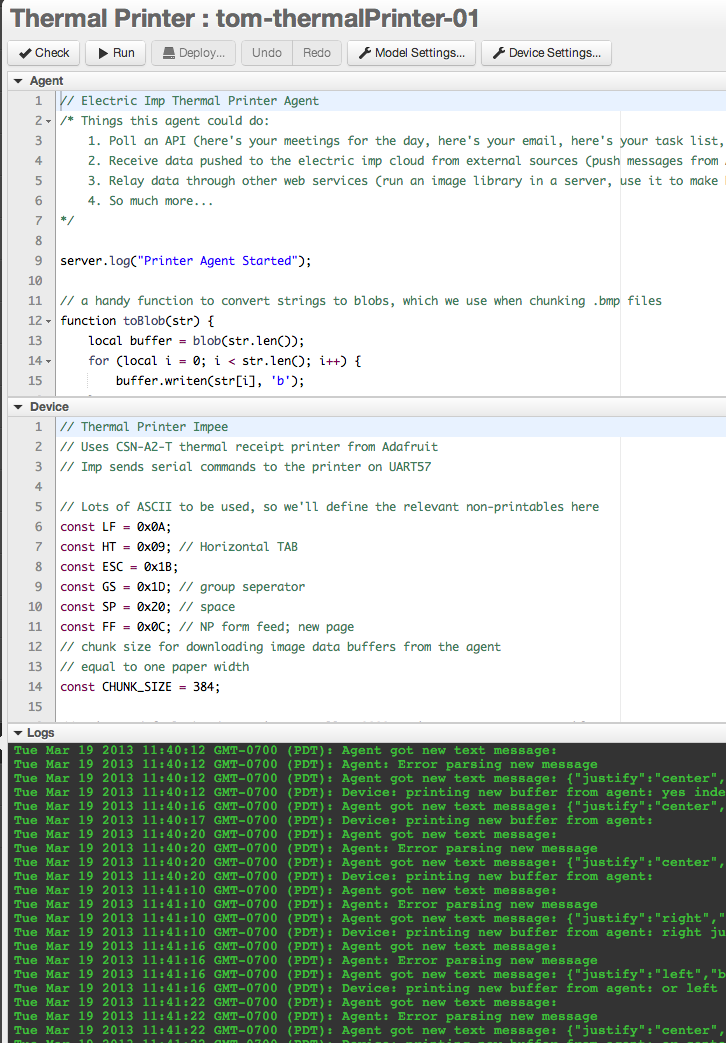Click the '// equal to one paper width' comment
726x1043 pixels.
[155, 667]
